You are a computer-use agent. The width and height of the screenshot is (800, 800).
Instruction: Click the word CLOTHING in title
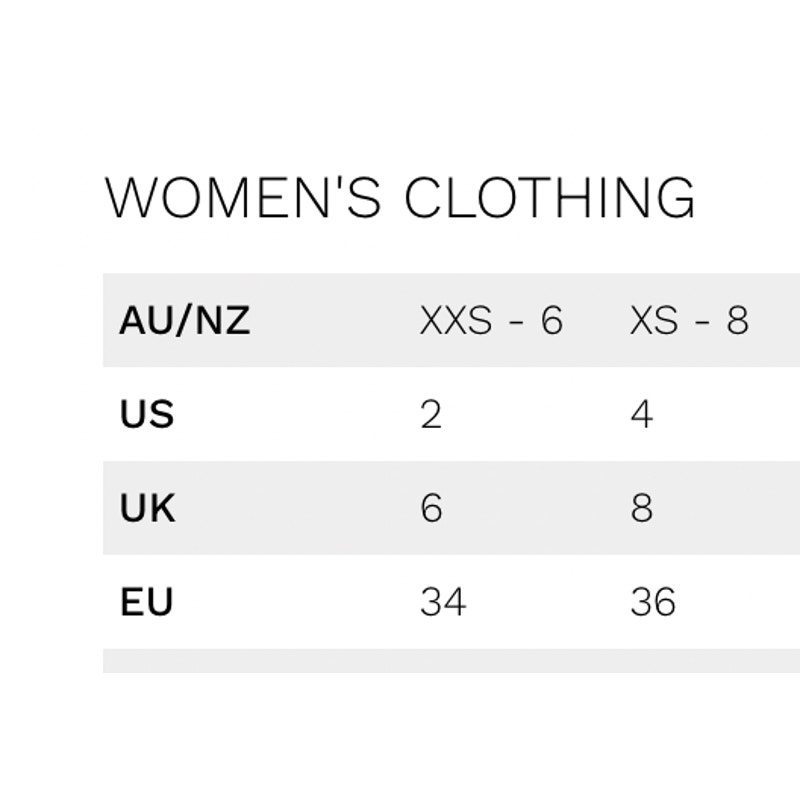[549, 198]
